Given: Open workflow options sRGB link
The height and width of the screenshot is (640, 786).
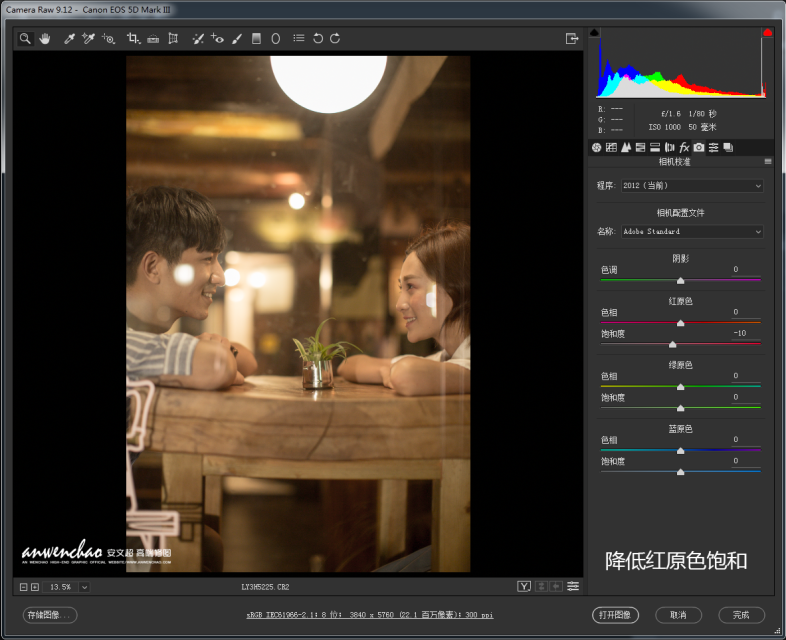Looking at the screenshot, I should coord(370,615).
